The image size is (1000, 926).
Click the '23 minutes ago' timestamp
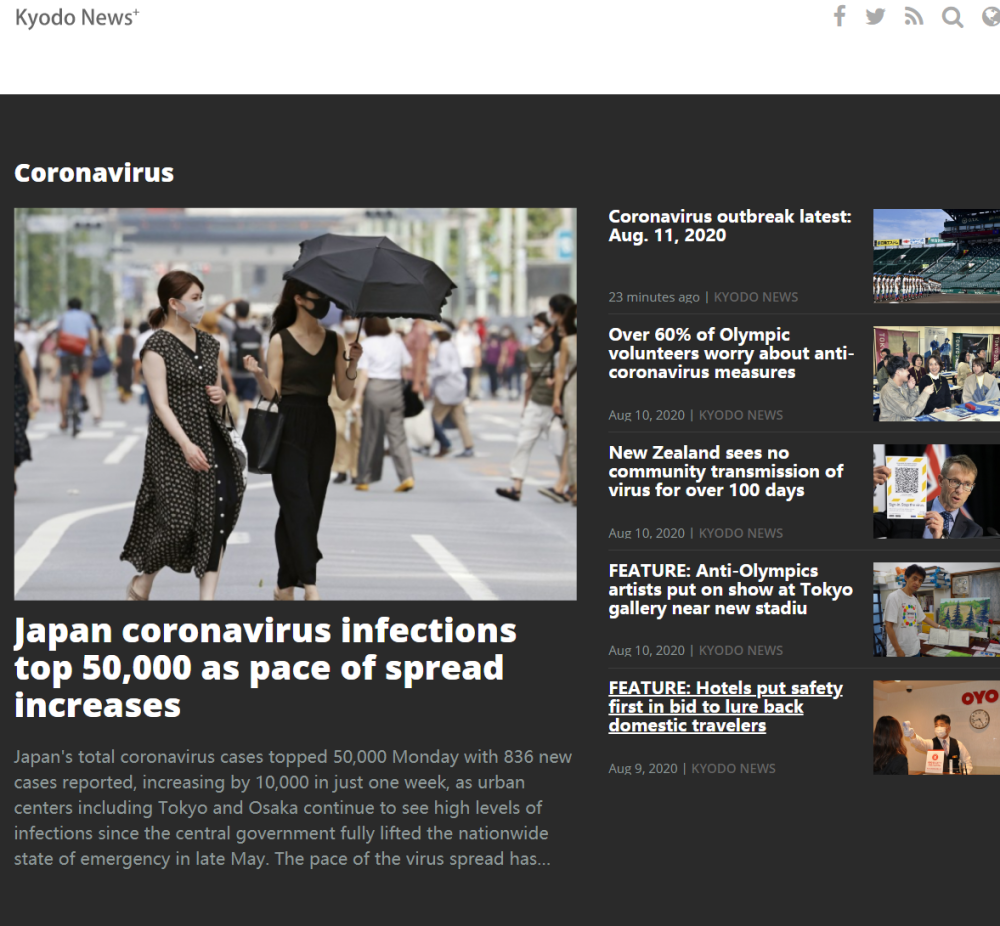coord(654,297)
